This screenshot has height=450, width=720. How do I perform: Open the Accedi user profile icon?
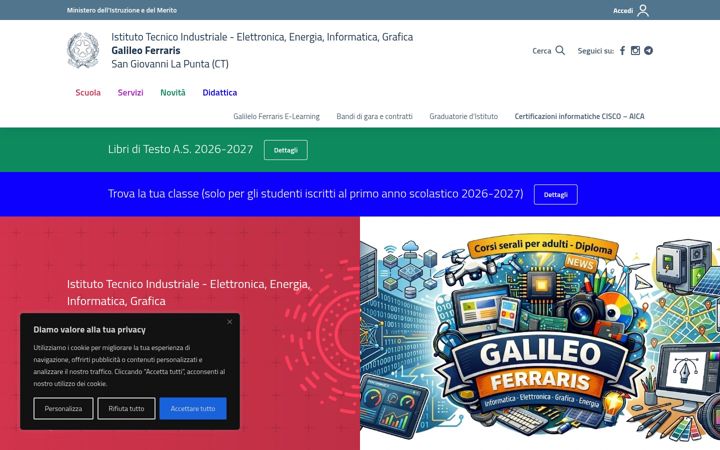(643, 10)
